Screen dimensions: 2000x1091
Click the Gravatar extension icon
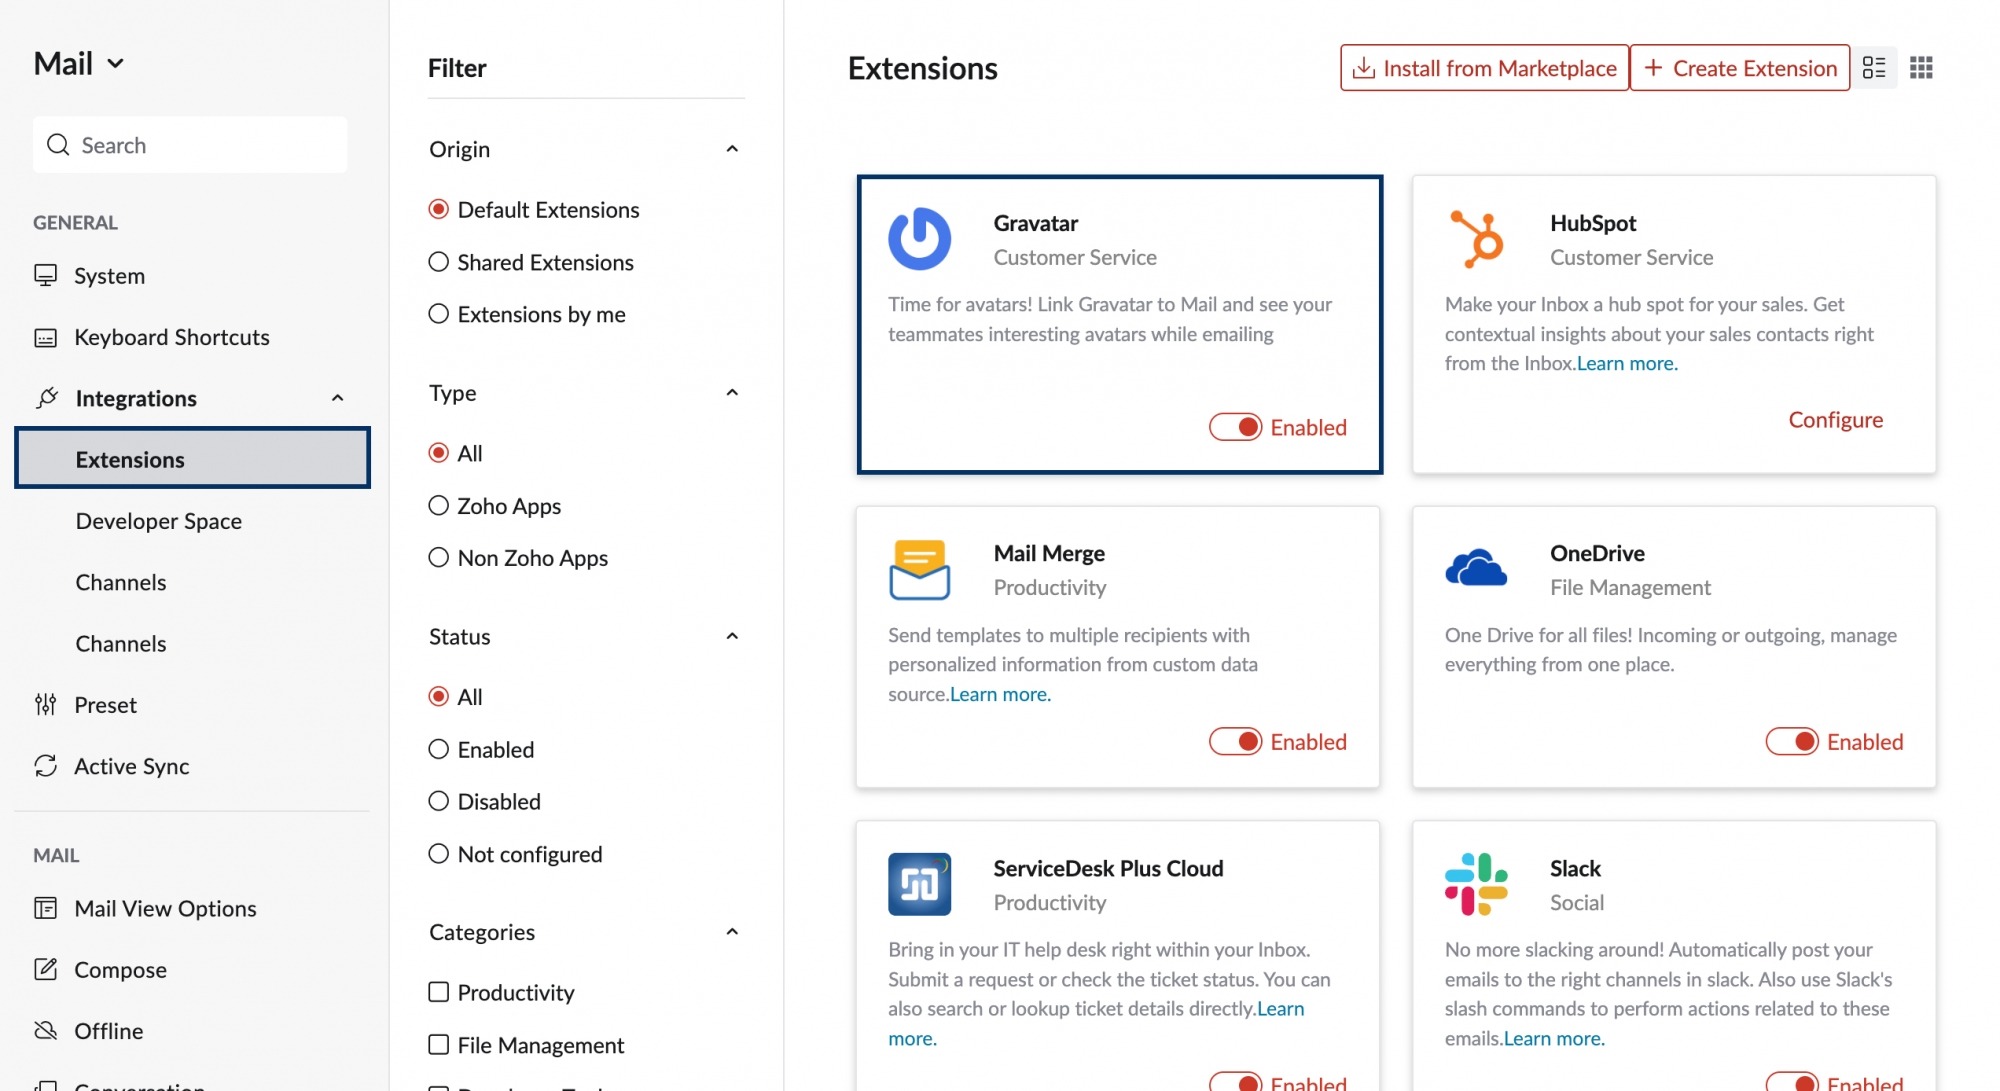point(919,238)
